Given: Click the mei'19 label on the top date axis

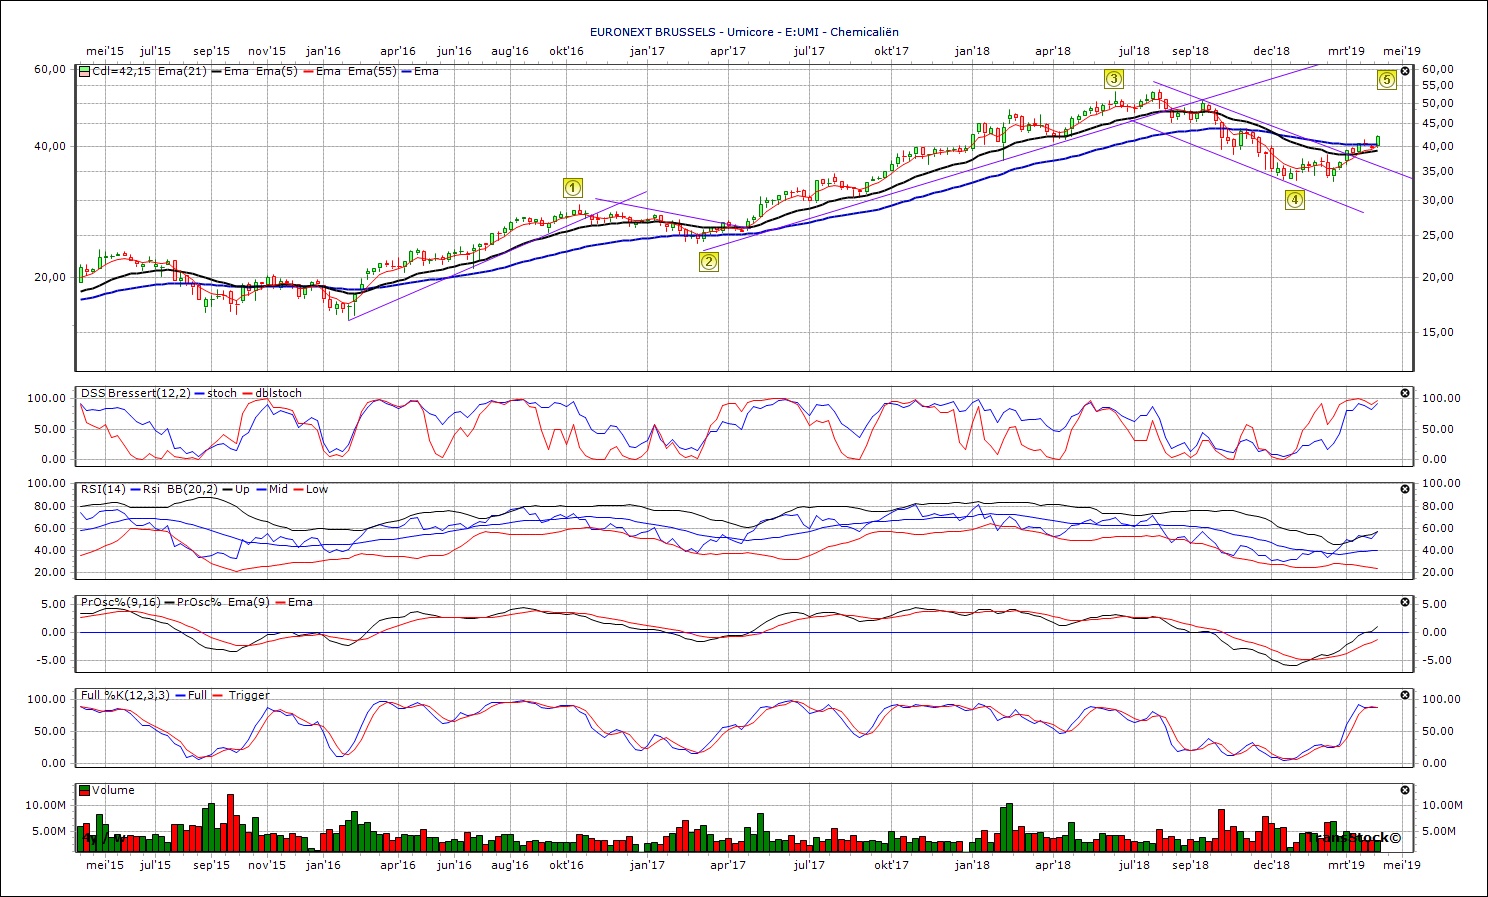Looking at the screenshot, I should [x=1402, y=51].
